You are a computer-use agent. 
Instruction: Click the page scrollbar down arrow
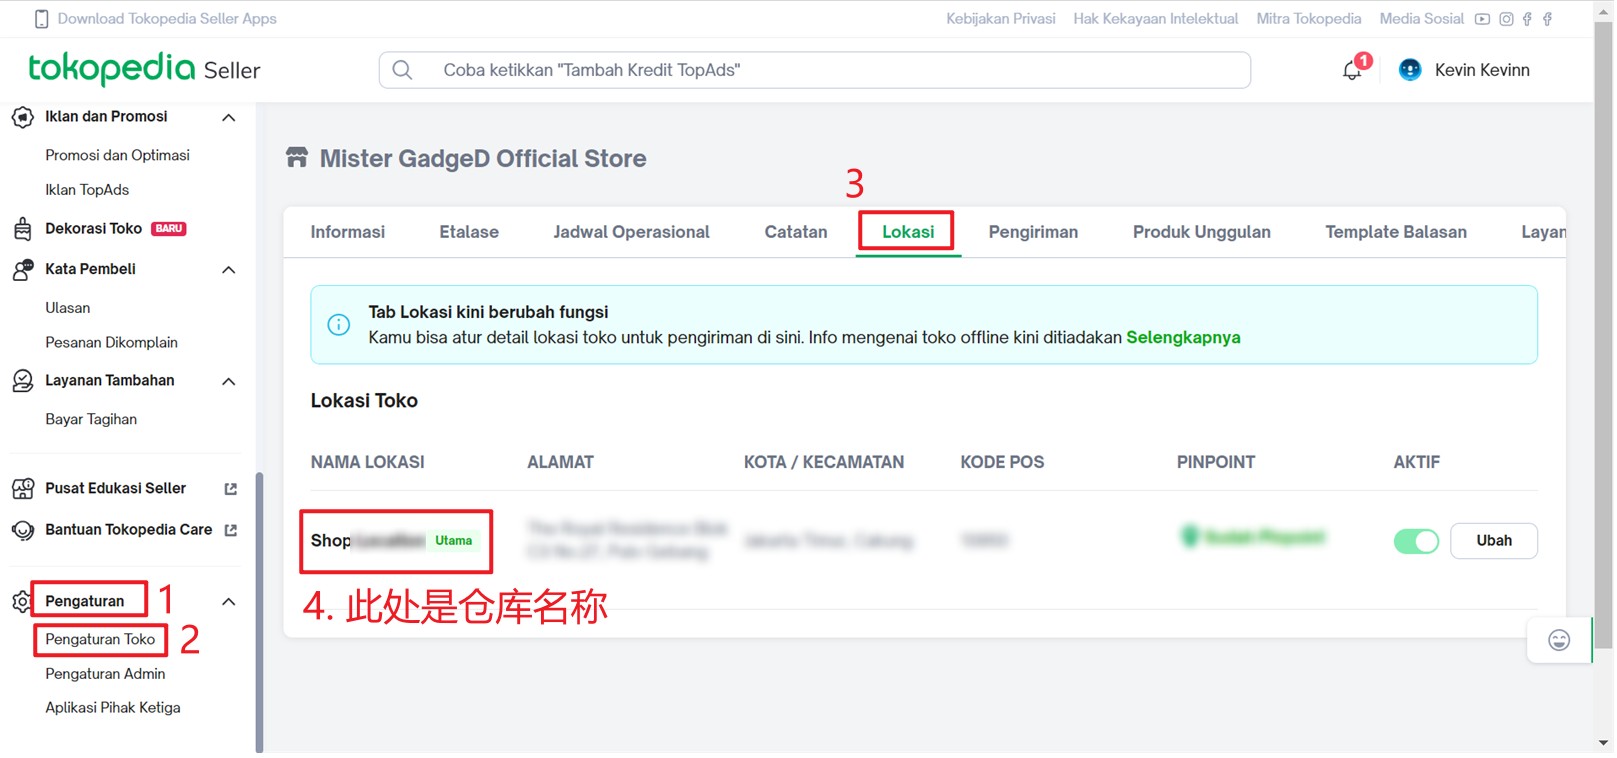[1604, 744]
